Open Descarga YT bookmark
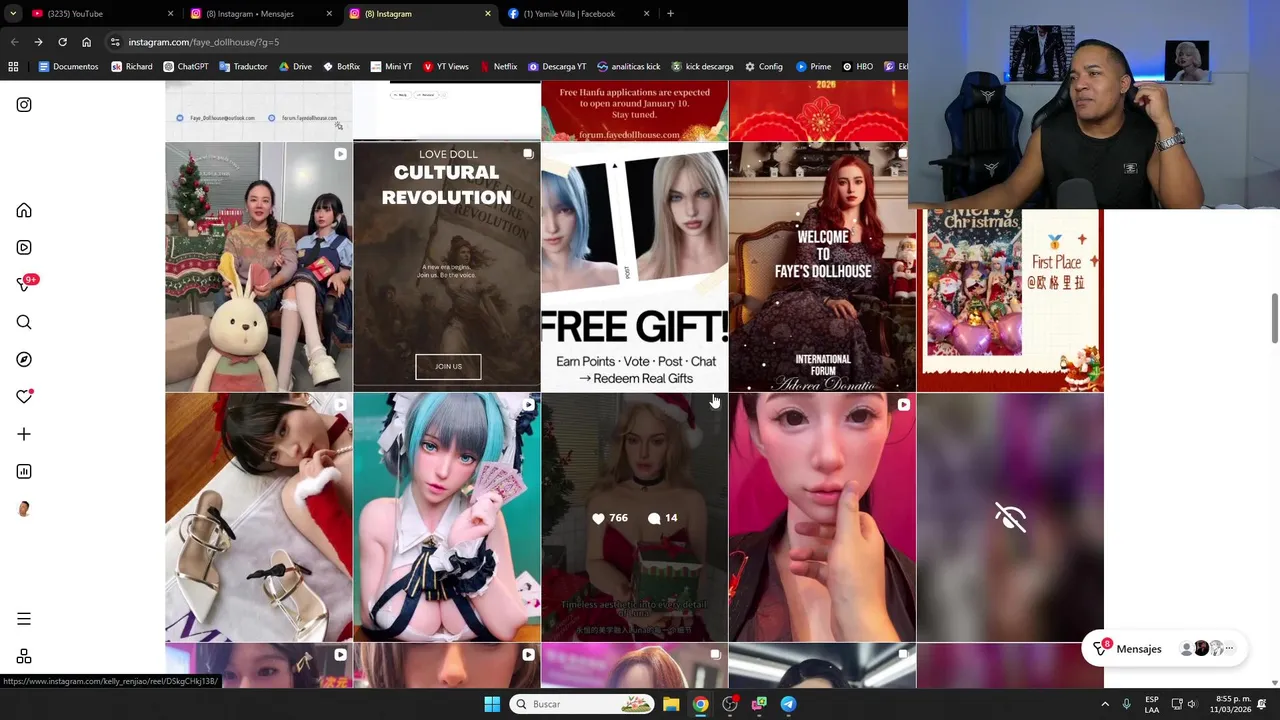This screenshot has height=720, width=1280. coord(556,67)
